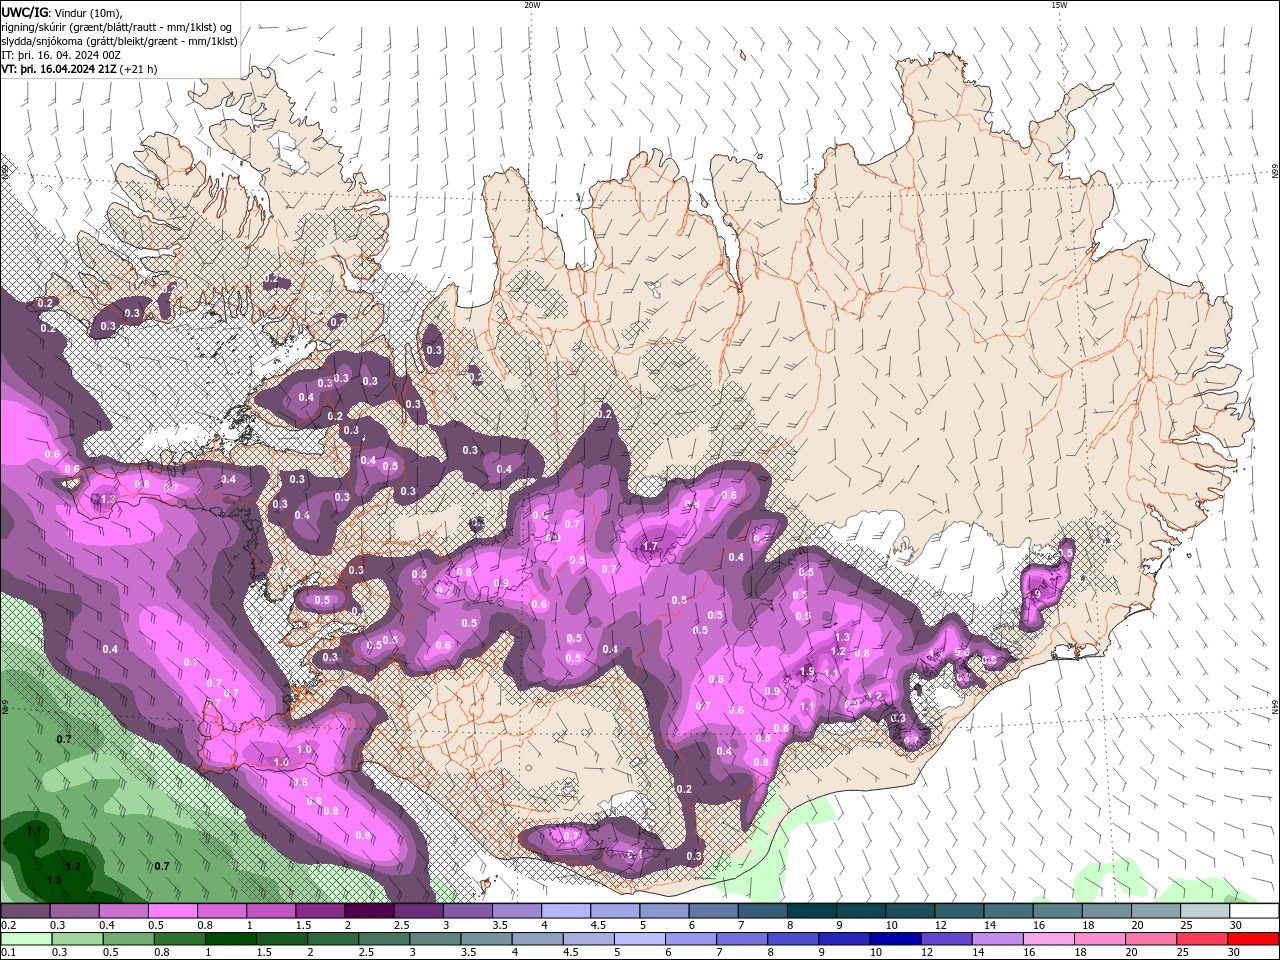The width and height of the screenshot is (1280, 960).
Task: Click the light lavender 4–4.5 upper legend swatch
Action: 566,911
